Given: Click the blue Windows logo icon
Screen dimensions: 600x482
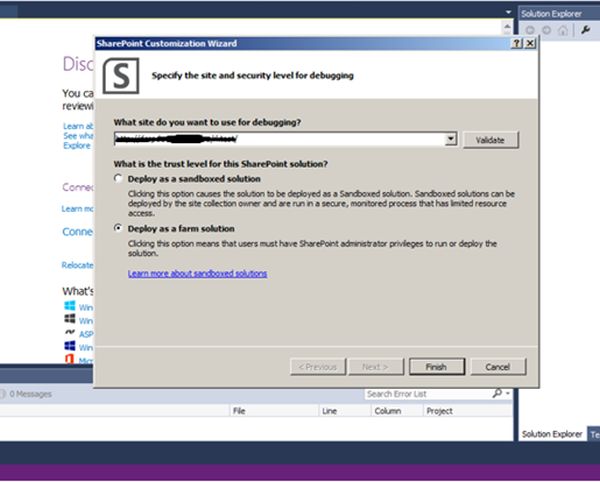Looking at the screenshot, I should point(70,306).
